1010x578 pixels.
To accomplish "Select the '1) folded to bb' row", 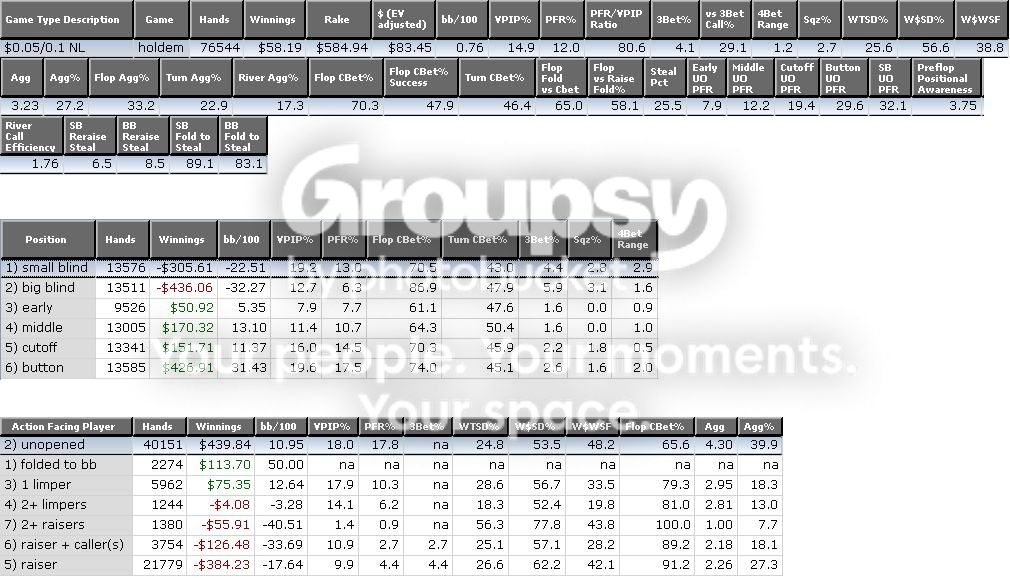I will tap(391, 465).
